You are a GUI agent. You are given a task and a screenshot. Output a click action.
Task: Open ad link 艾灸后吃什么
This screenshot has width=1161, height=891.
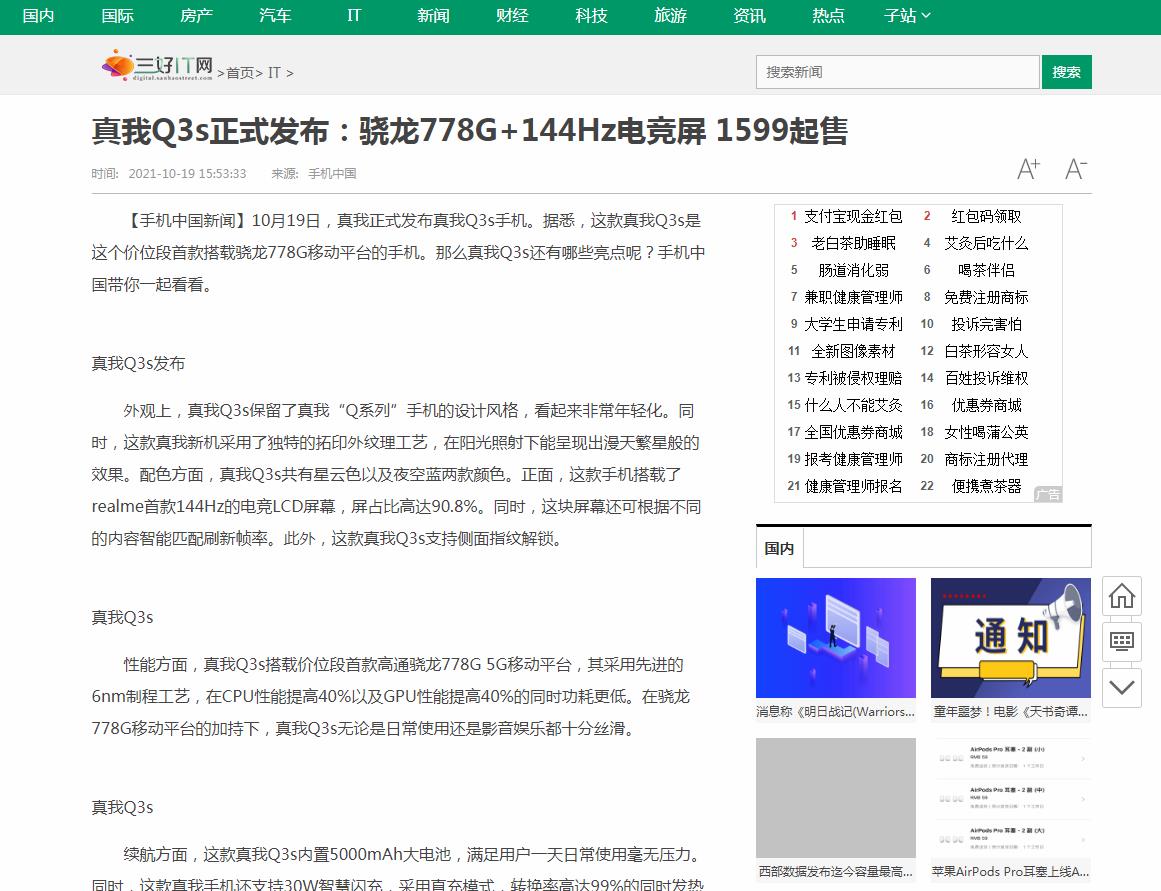[x=986, y=243]
